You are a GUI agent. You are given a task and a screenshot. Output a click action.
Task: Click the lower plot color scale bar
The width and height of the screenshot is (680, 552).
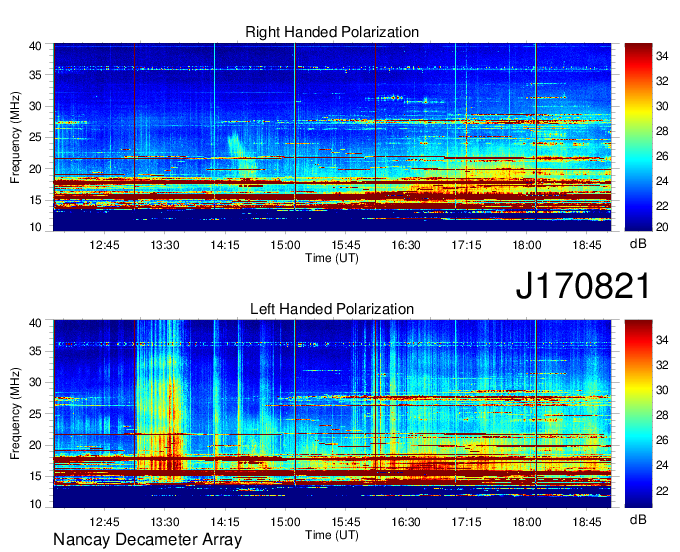coord(638,414)
